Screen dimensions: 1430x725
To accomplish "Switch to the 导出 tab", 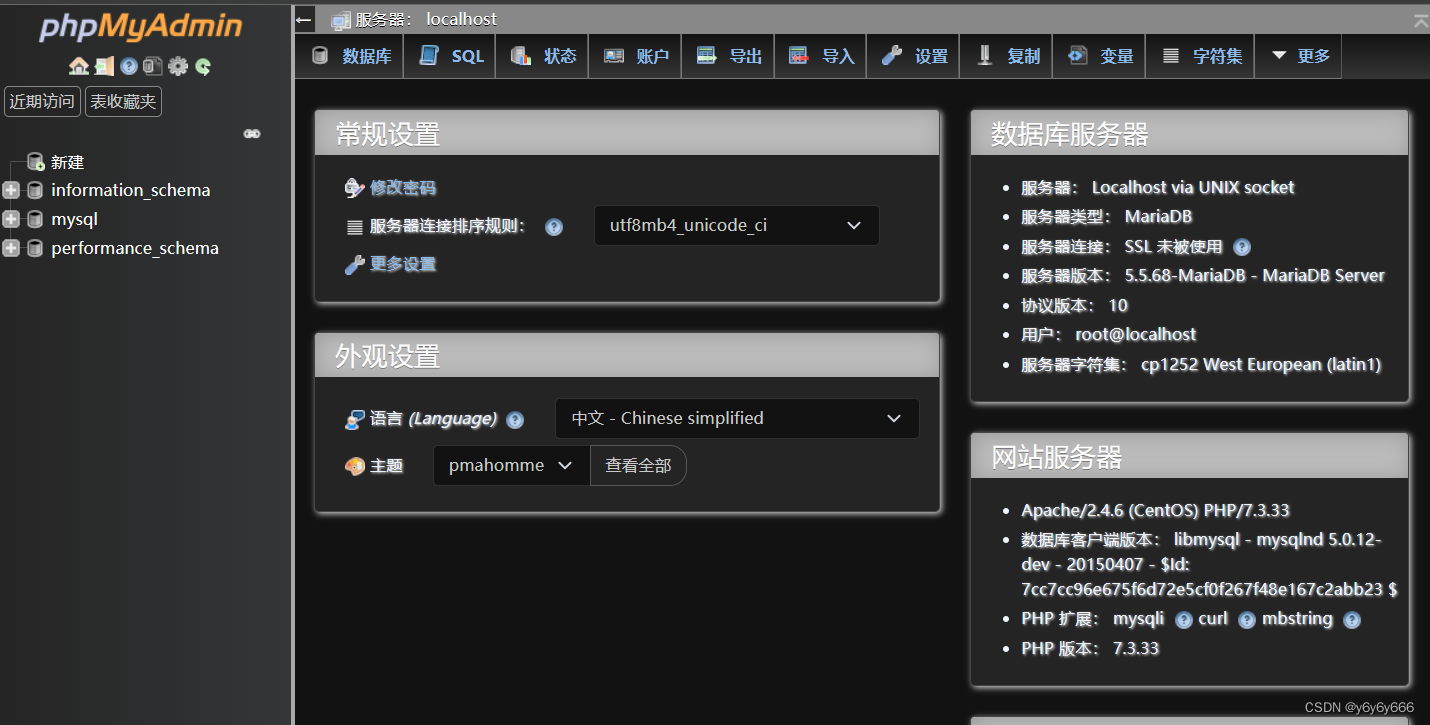I will (729, 56).
